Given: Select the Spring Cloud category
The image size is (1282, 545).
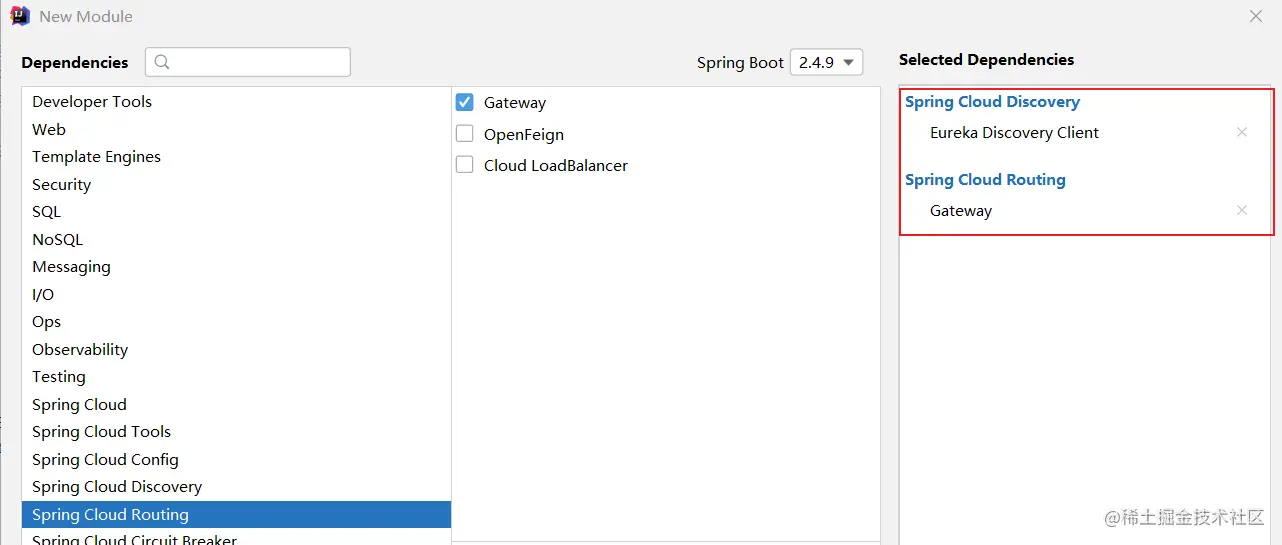Looking at the screenshot, I should (x=236, y=404).
